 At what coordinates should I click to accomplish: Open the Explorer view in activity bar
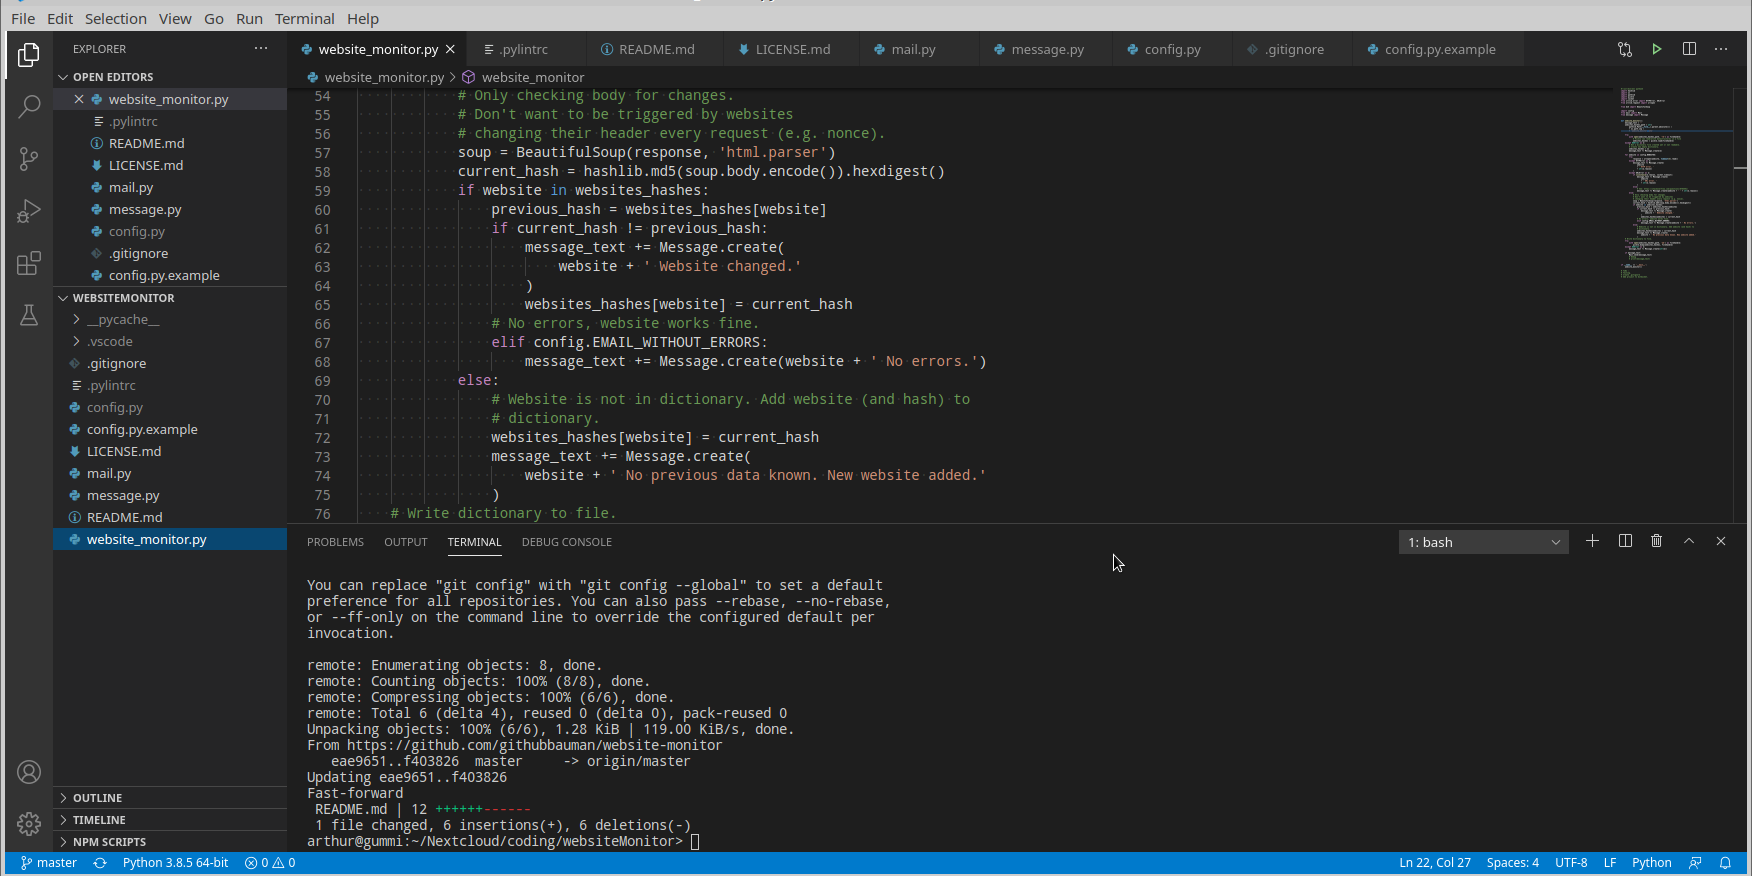pos(29,55)
